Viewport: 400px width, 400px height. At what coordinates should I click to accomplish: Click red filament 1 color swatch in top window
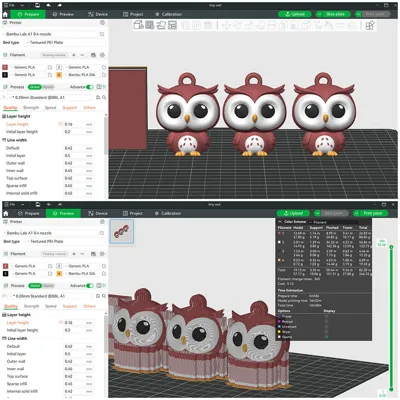[x=5, y=67]
